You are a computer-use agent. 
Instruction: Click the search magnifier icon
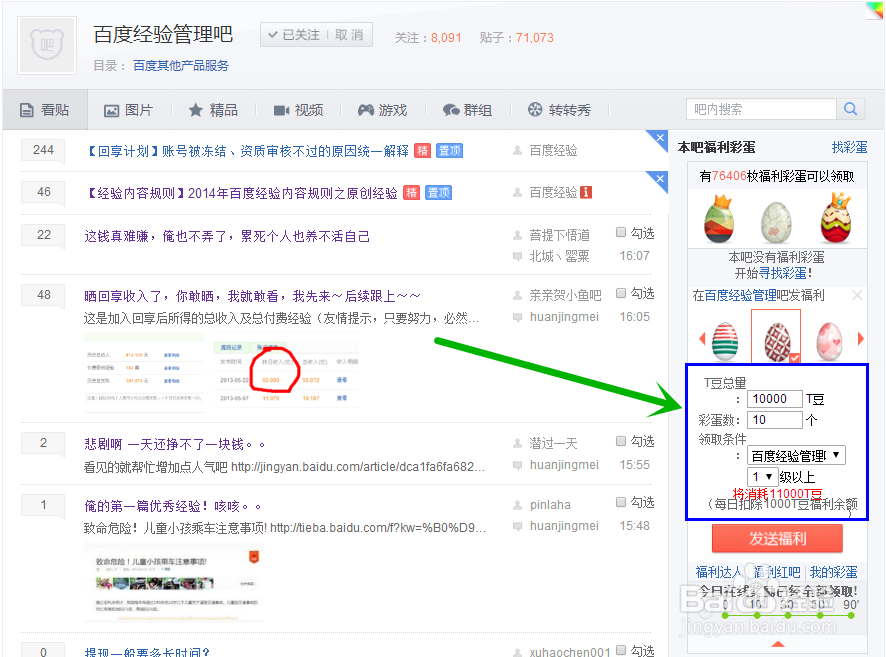850,109
